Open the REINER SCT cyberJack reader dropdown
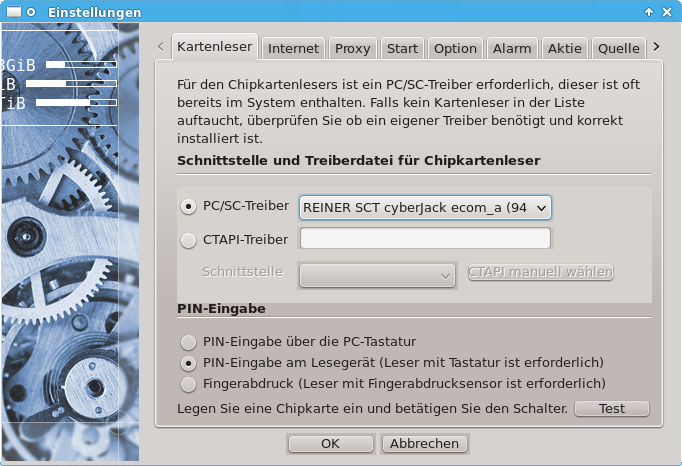 pyautogui.click(x=425, y=207)
